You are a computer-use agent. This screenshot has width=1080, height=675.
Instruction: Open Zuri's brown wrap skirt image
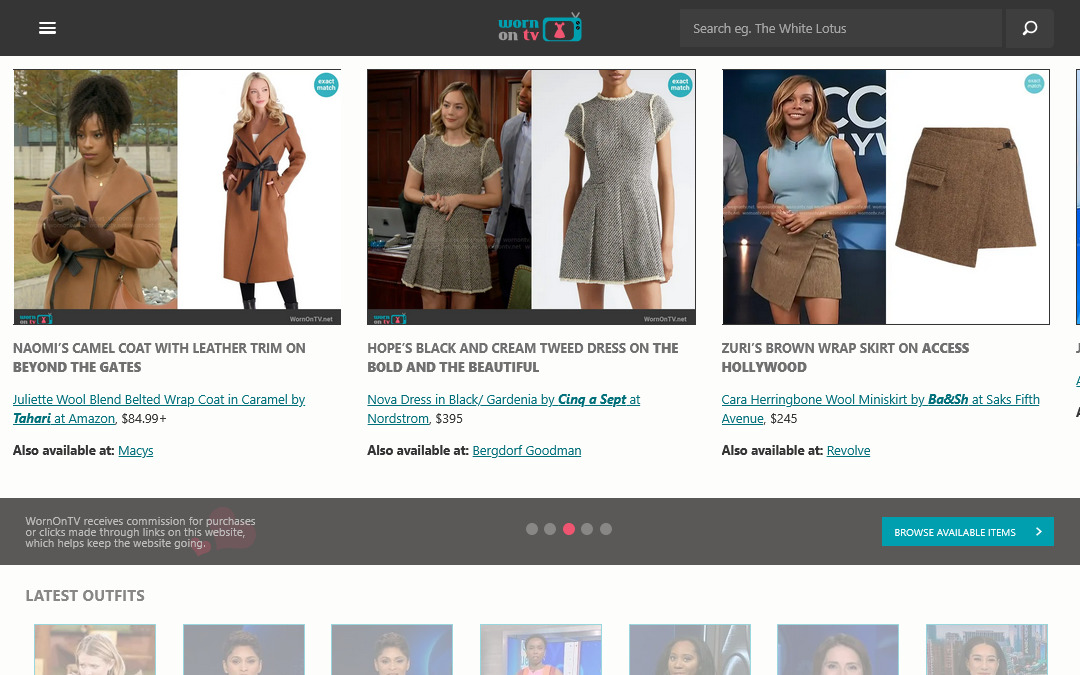tap(886, 197)
